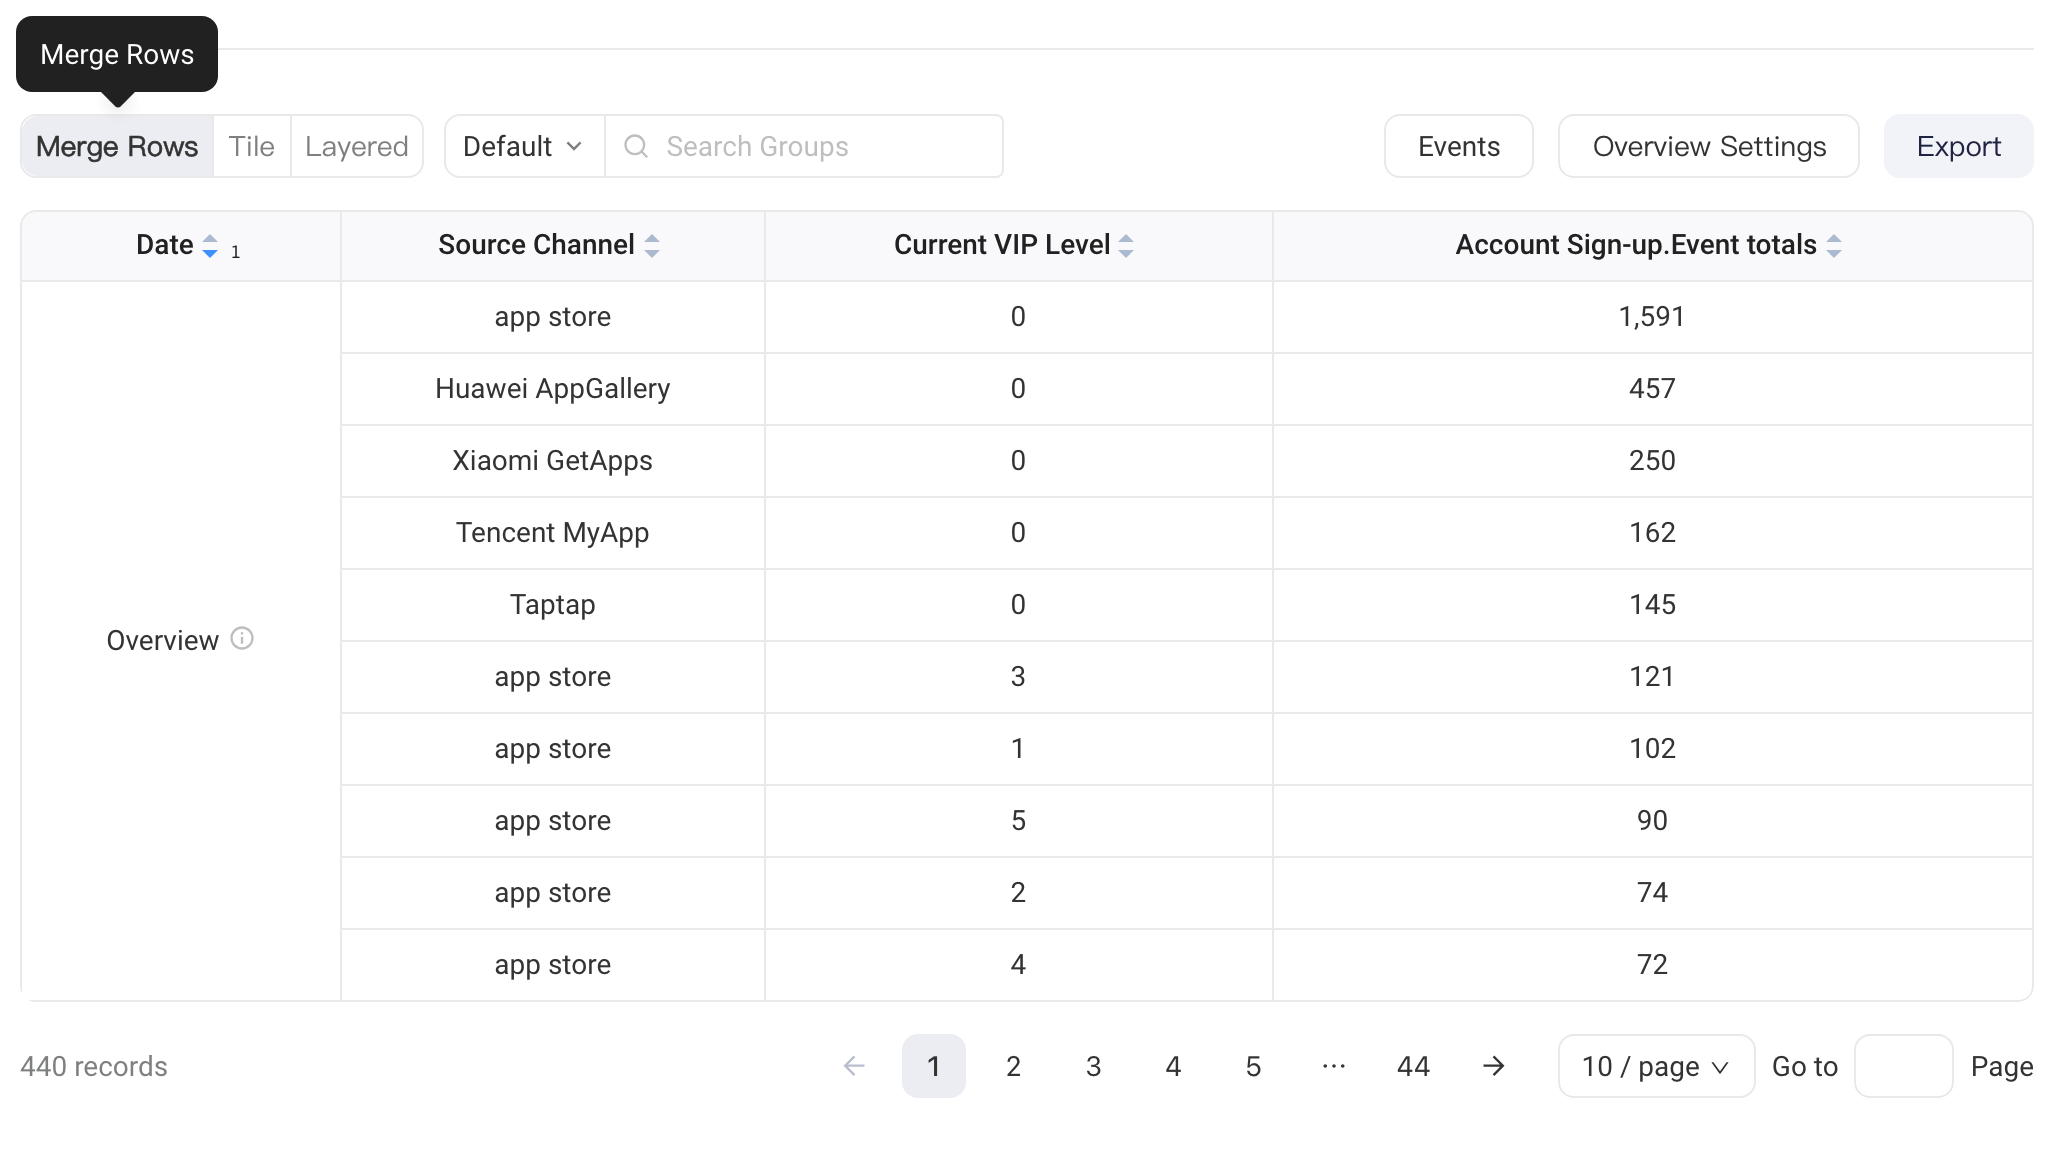The width and height of the screenshot is (2050, 1166).
Task: Click the 145 event total value
Action: (1651, 605)
